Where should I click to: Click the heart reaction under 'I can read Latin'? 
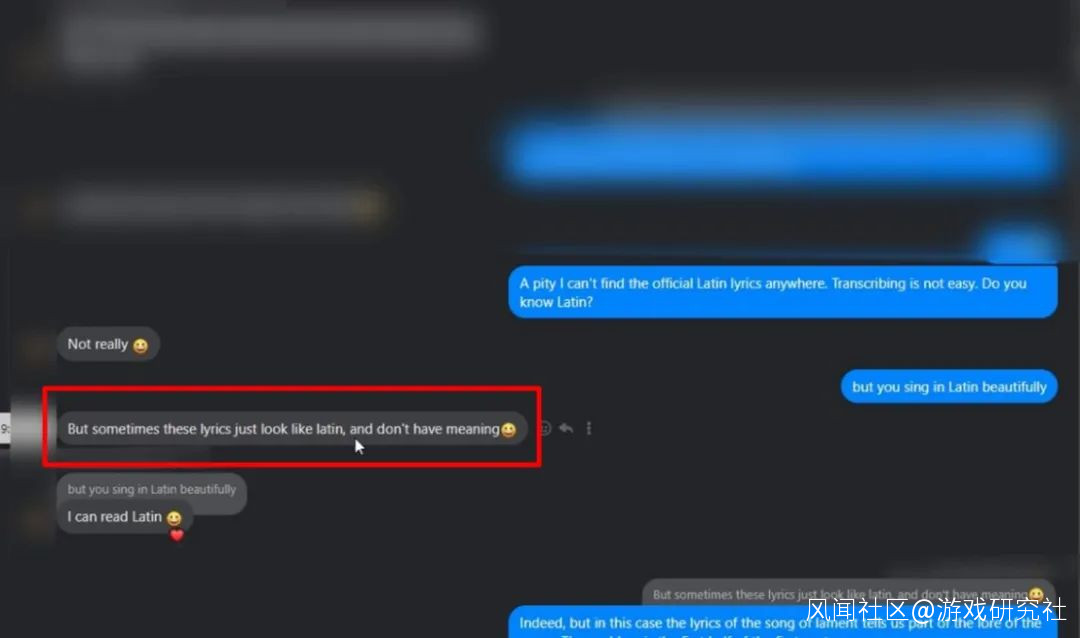[177, 535]
